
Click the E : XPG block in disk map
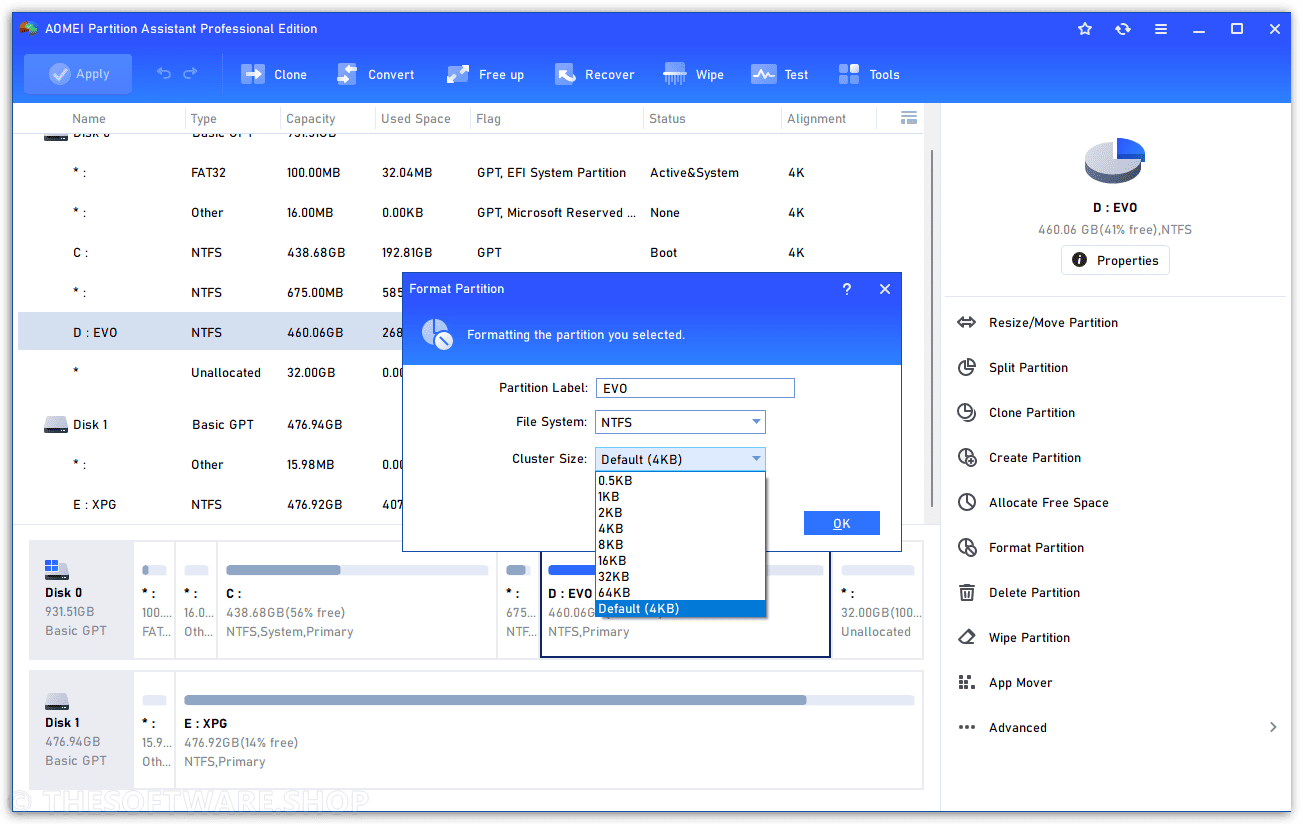point(549,730)
